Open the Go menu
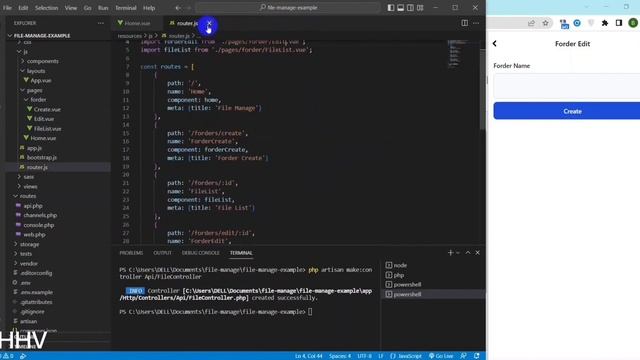 pyautogui.click(x=87, y=8)
